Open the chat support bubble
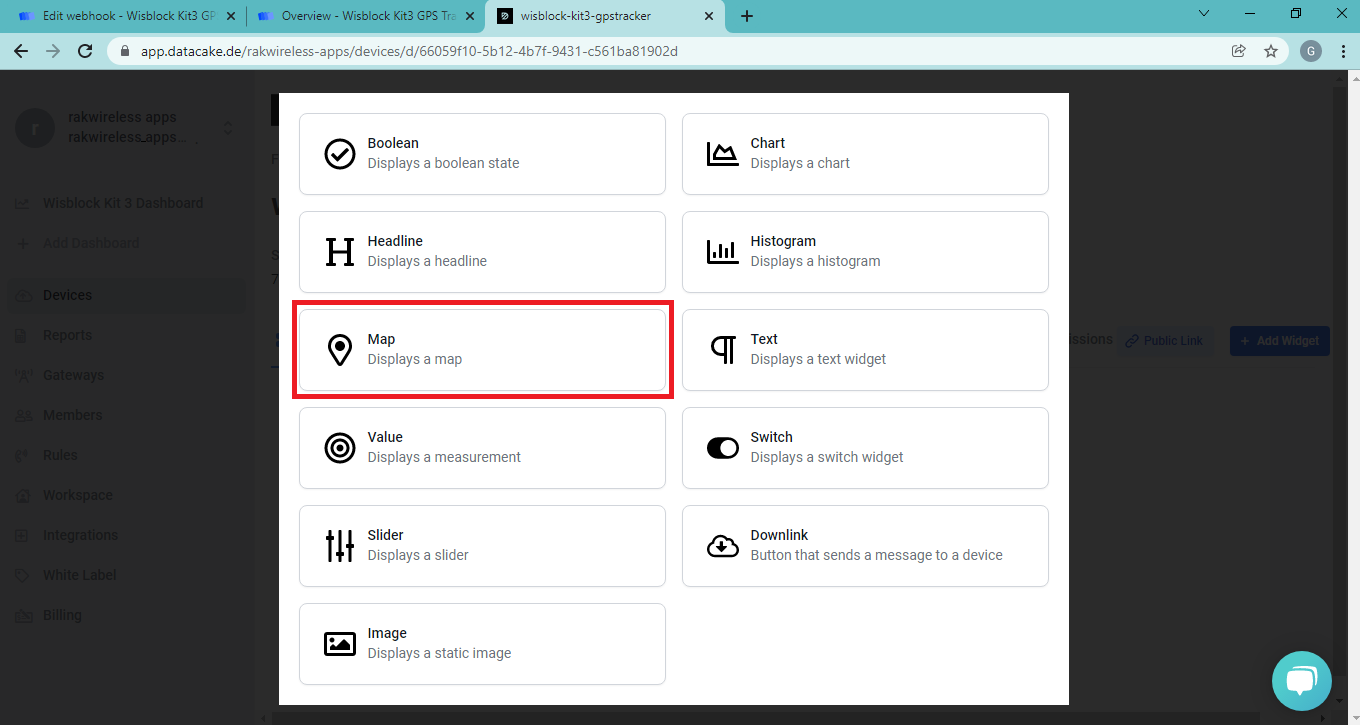The height and width of the screenshot is (725, 1360). pos(1301,681)
